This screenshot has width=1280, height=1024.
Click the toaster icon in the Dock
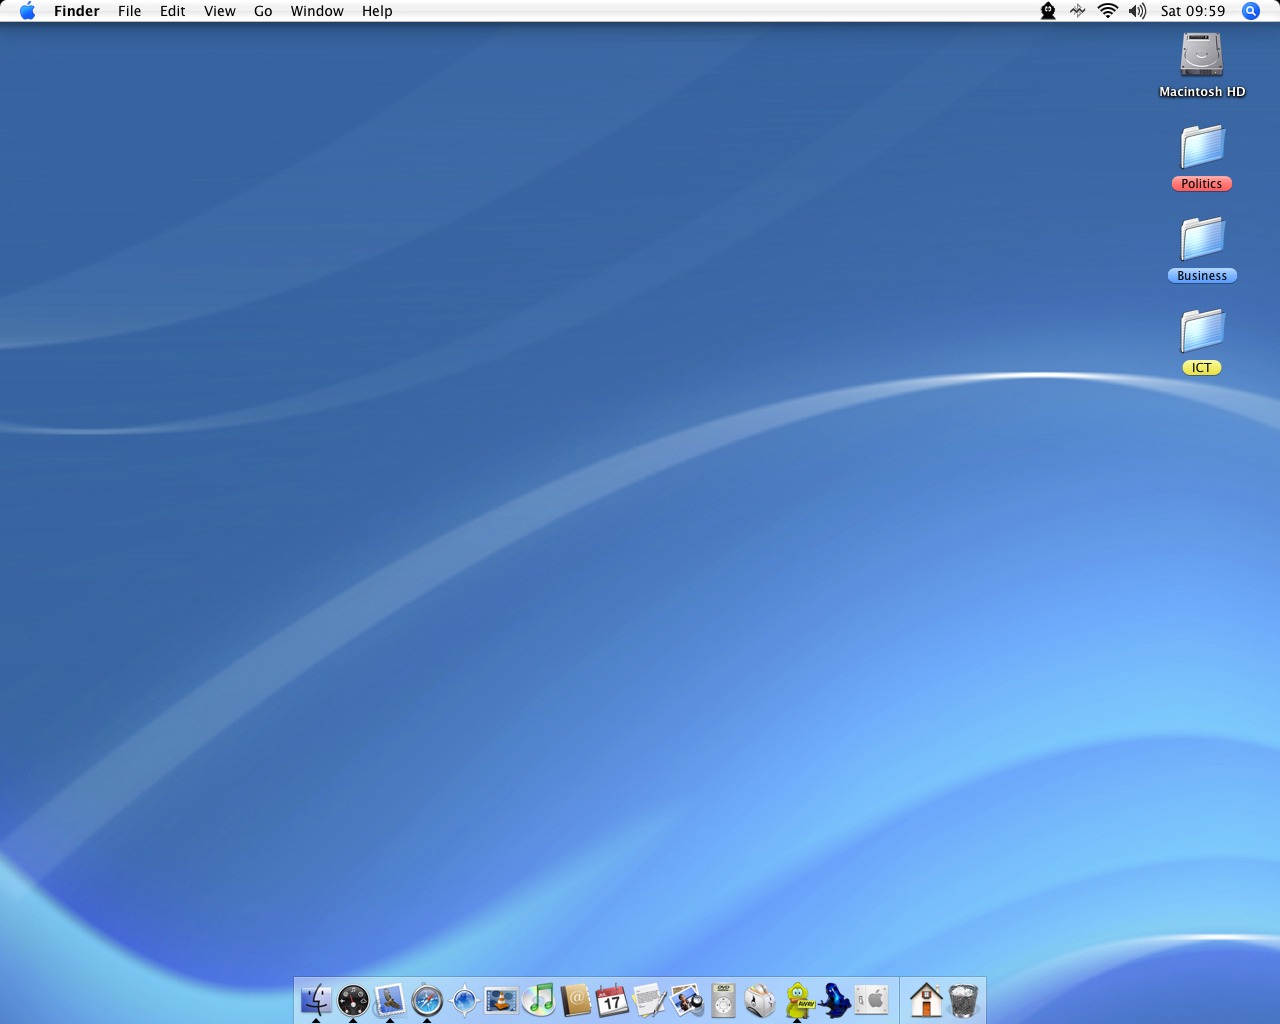click(760, 999)
